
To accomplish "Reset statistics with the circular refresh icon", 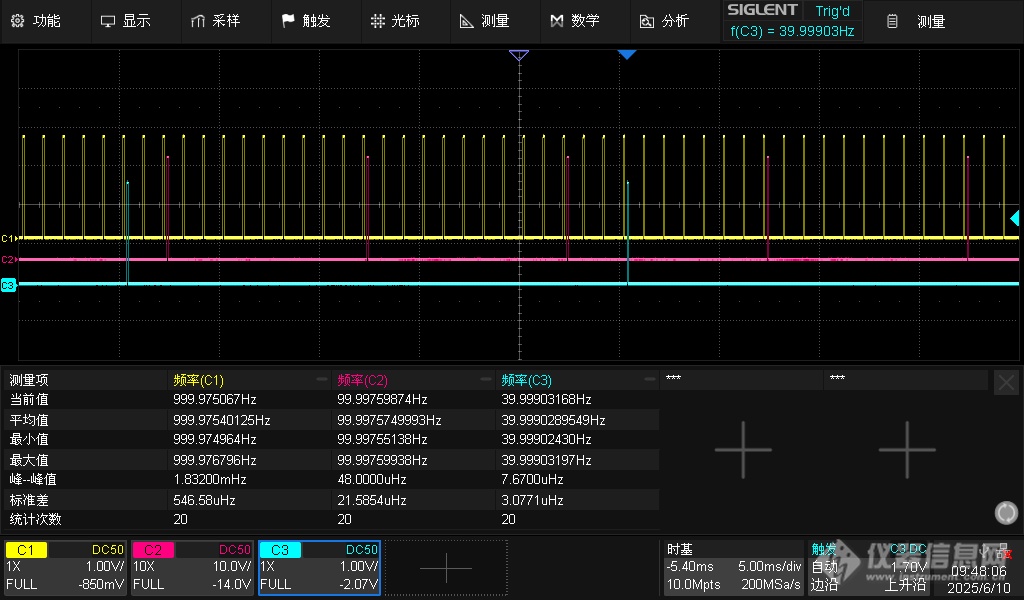I will 1006,513.
